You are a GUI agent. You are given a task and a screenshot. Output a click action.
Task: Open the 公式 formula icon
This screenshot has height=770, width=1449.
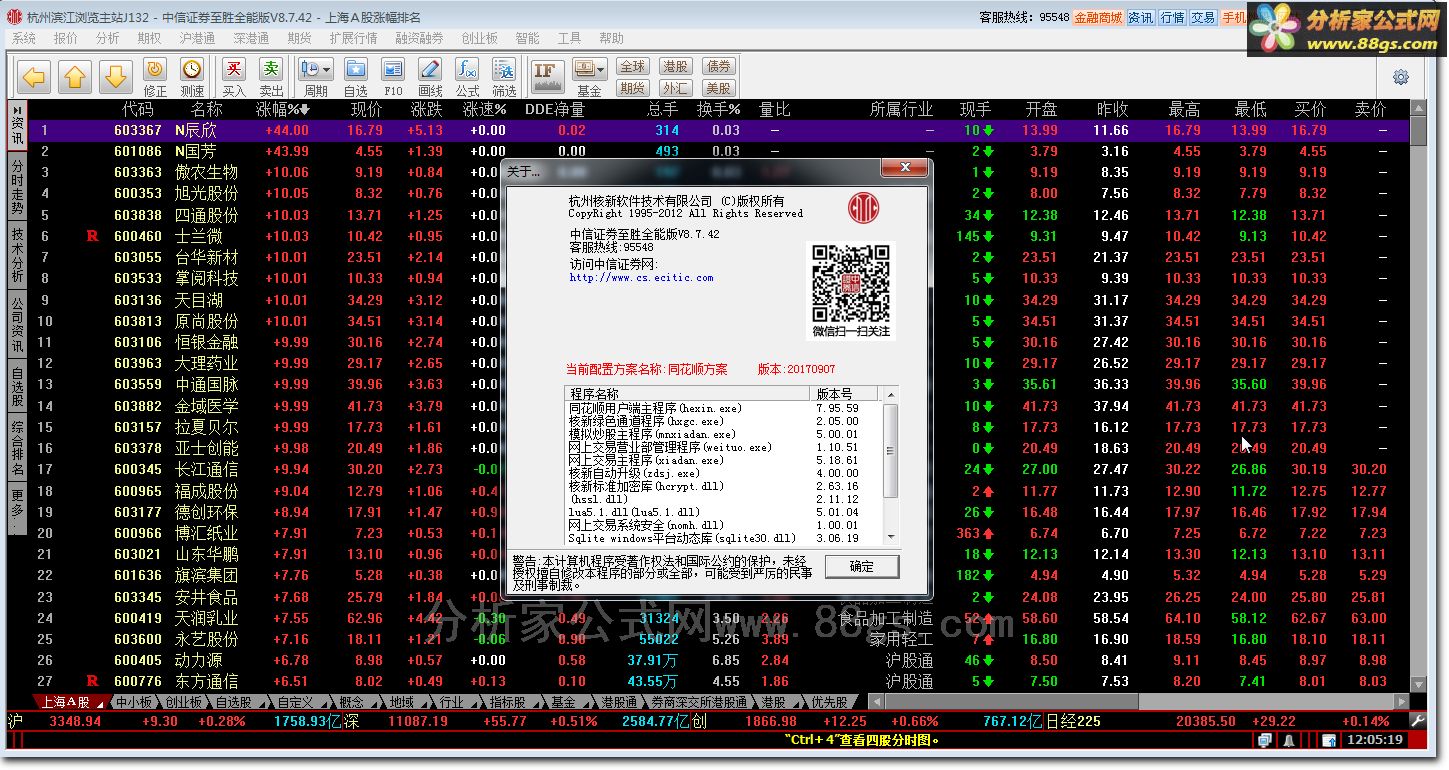(x=467, y=77)
